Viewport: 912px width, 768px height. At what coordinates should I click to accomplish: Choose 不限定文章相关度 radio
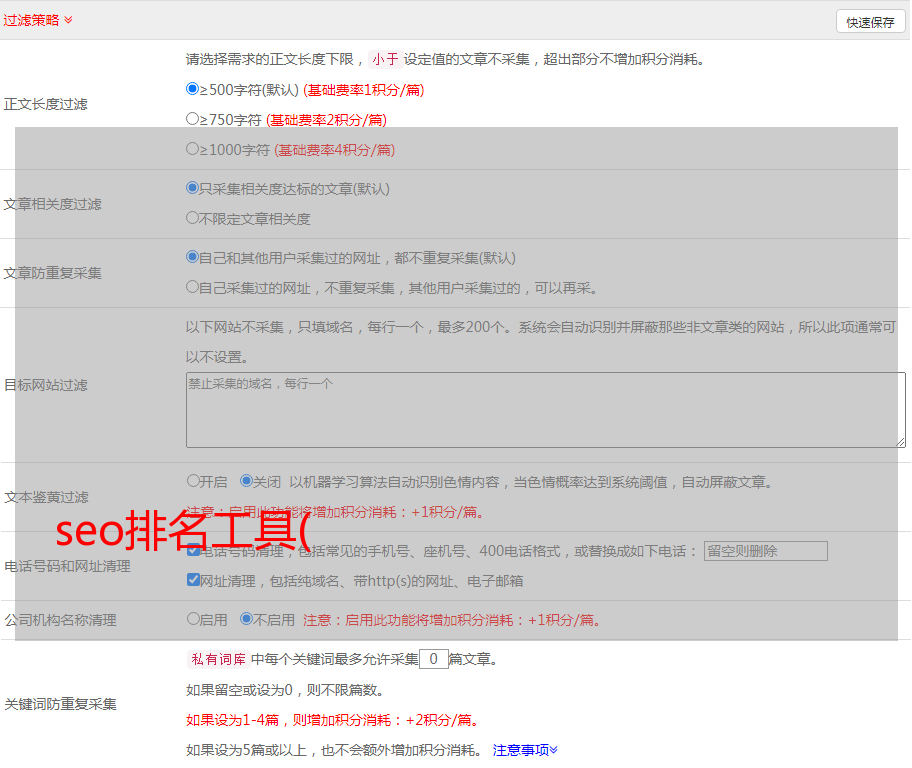192,218
